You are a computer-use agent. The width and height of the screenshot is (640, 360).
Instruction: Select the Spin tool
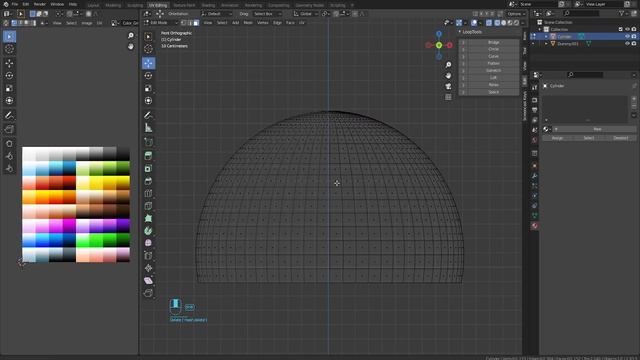click(x=148, y=231)
